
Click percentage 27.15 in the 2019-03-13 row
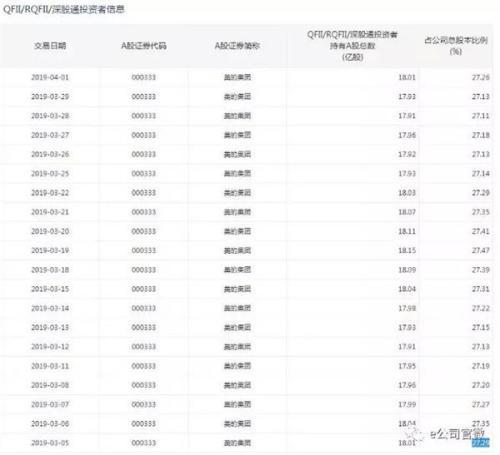(x=481, y=328)
